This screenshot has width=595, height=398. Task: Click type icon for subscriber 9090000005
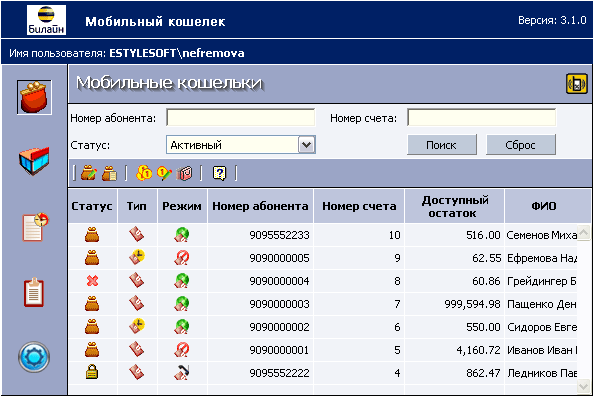pos(137,257)
